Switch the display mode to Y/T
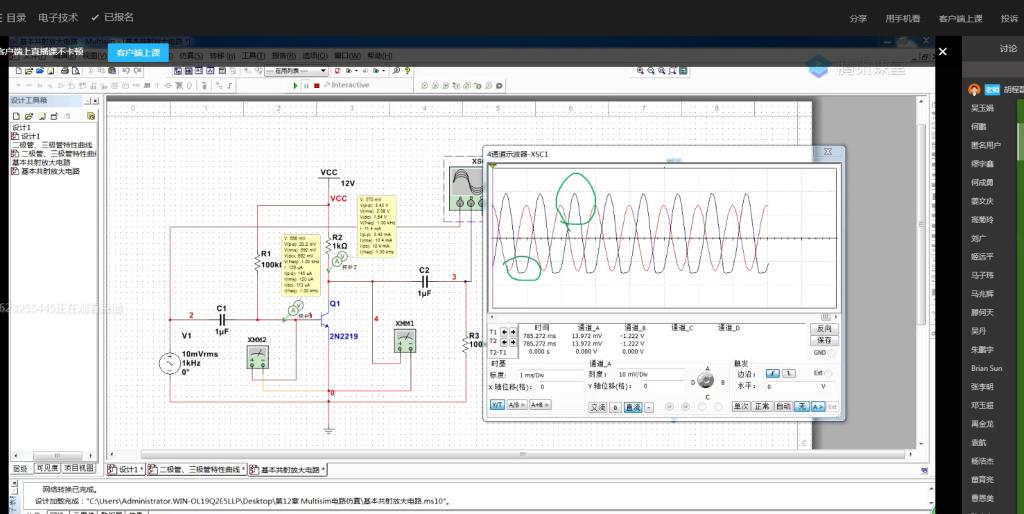This screenshot has height=514, width=1024. [x=497, y=405]
